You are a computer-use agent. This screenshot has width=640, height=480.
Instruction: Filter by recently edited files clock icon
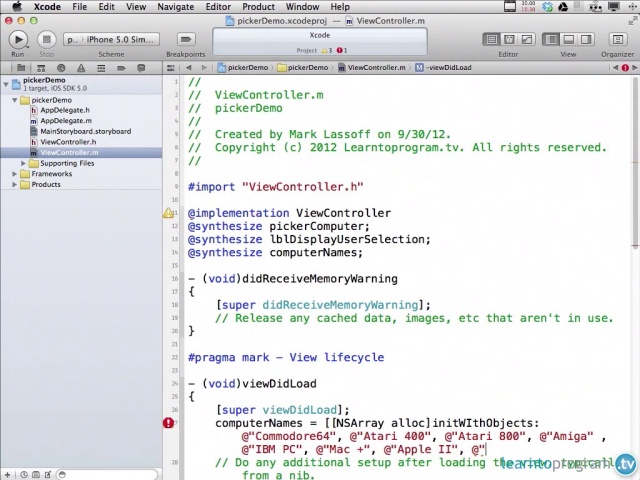[x=24, y=474]
